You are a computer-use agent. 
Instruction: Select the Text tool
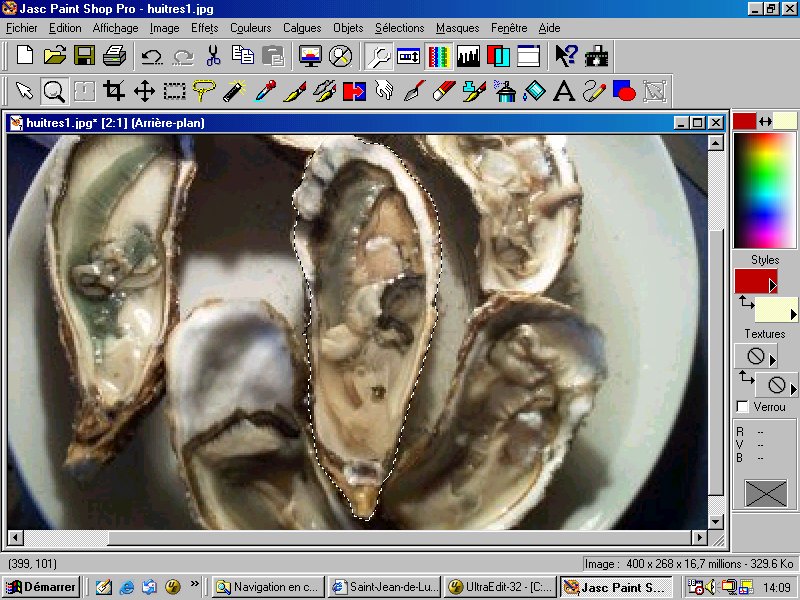point(564,91)
